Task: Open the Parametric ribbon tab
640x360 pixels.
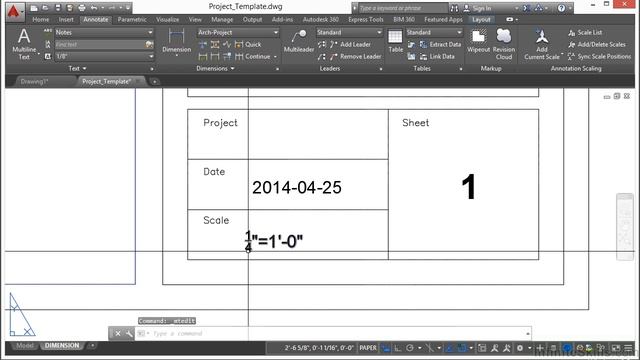Action: pos(132,19)
